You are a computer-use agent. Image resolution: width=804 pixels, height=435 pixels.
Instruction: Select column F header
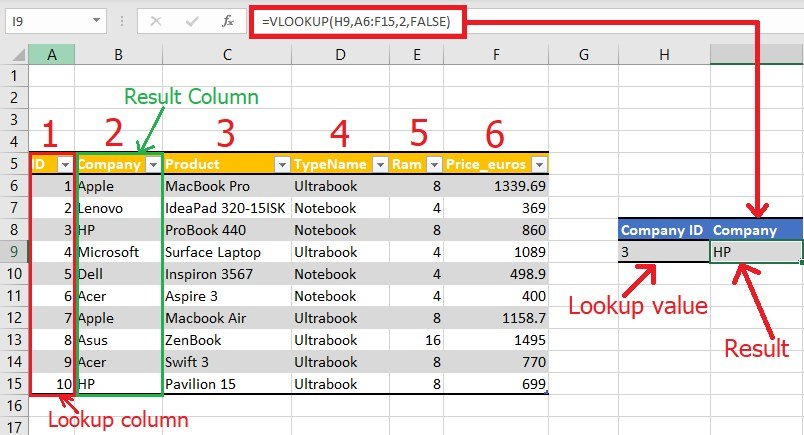496,54
